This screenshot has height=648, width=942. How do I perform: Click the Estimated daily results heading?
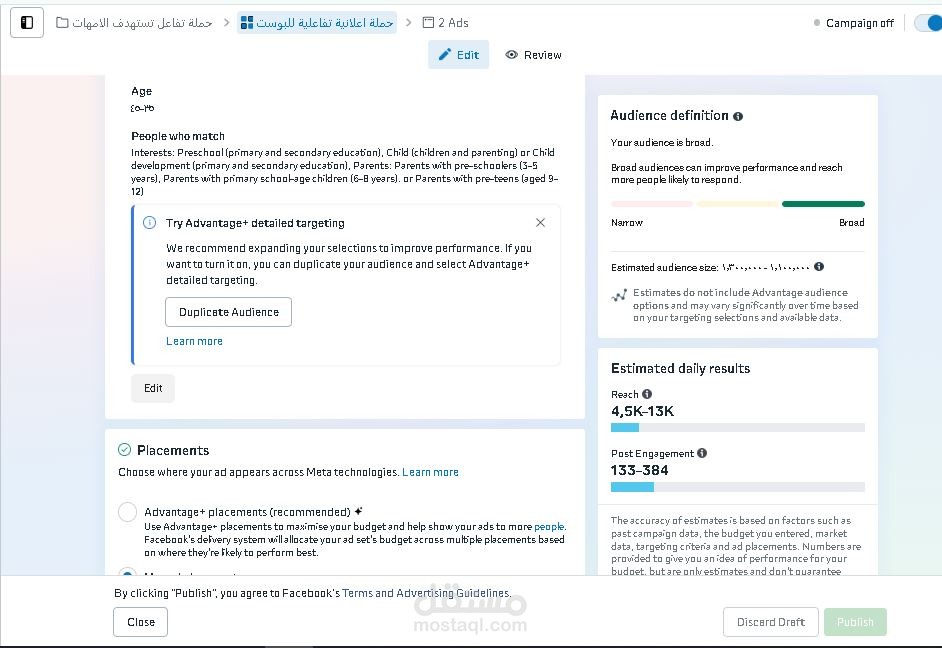coord(681,368)
